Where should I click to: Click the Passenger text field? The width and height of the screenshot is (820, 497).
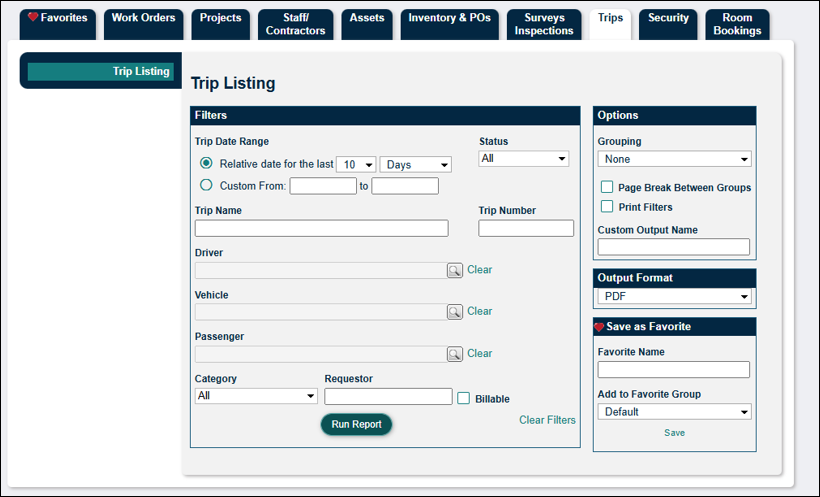point(321,355)
